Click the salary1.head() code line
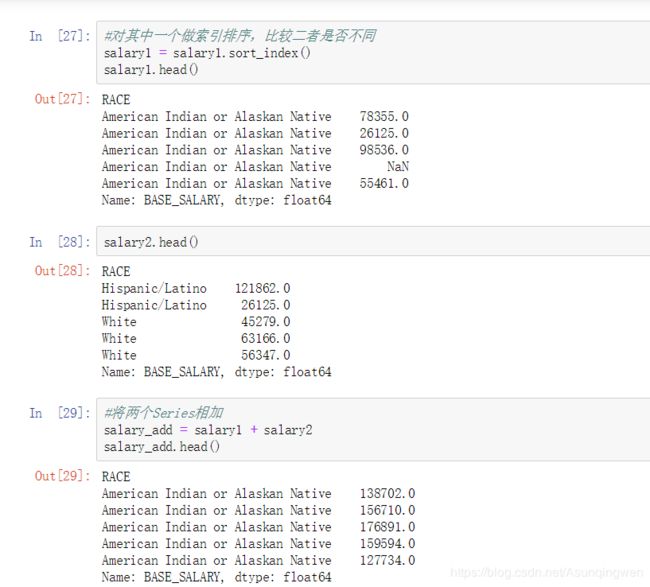Viewport: 650px width, 587px height. tap(151, 70)
